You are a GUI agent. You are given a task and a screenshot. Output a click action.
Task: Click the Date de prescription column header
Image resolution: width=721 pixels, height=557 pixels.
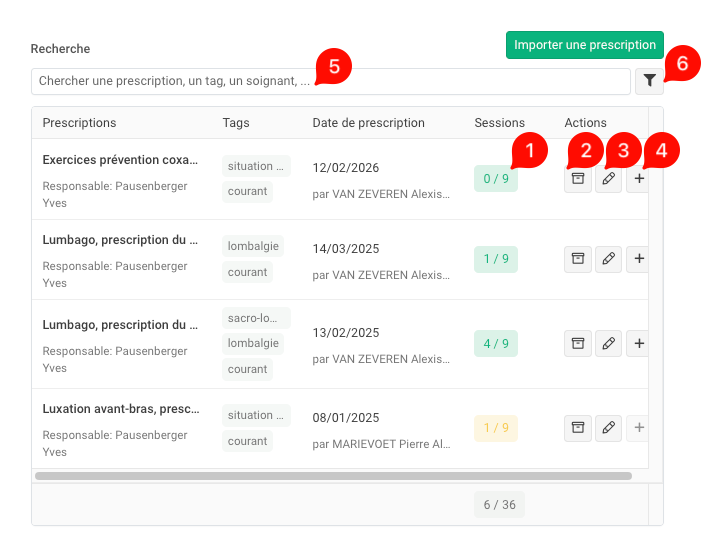(368, 123)
